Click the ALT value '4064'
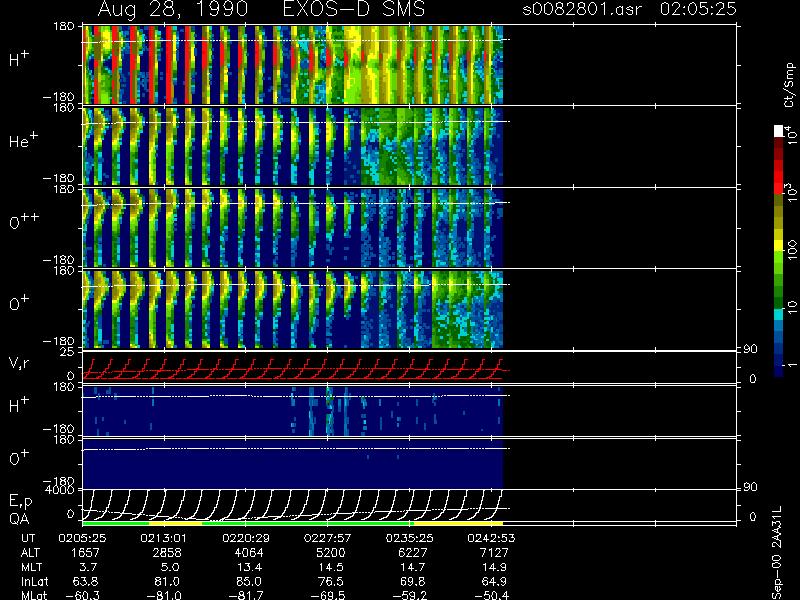800x600 pixels. point(248,553)
